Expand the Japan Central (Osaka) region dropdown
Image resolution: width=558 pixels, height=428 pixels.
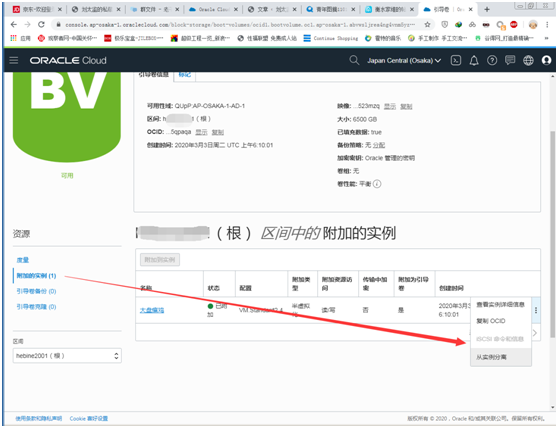tap(404, 60)
